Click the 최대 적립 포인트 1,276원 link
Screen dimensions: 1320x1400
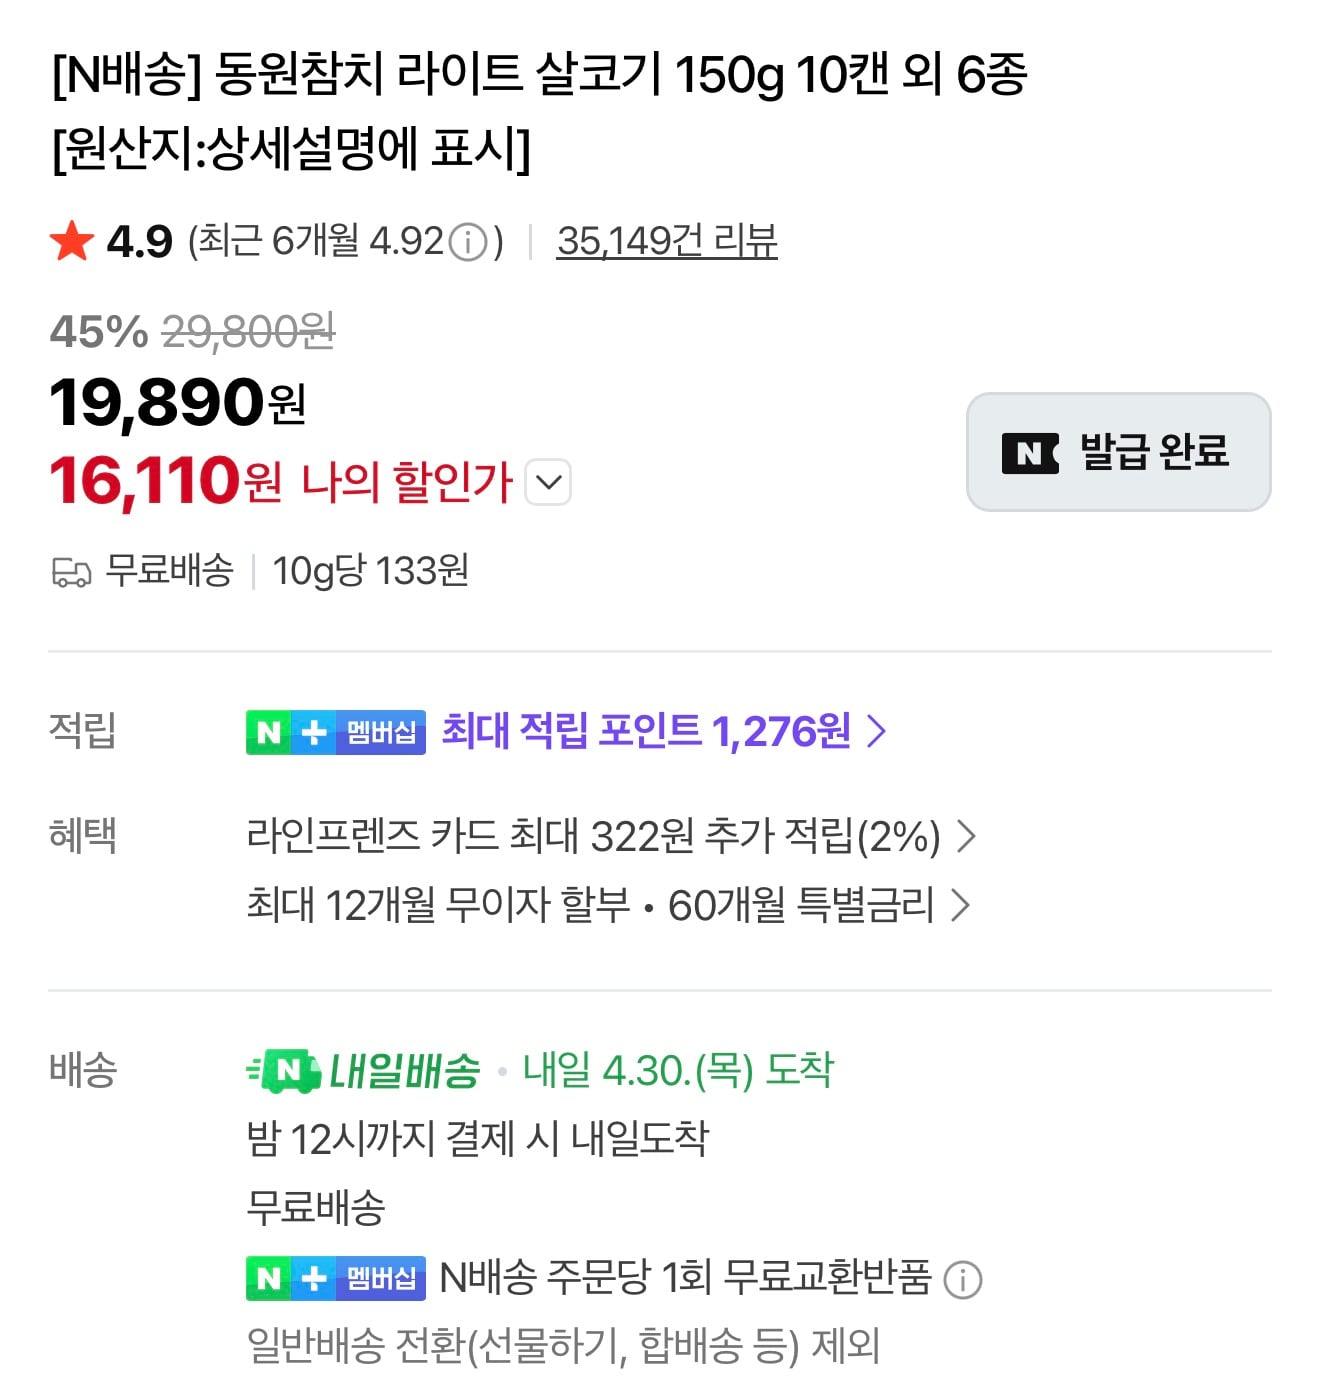point(646,732)
